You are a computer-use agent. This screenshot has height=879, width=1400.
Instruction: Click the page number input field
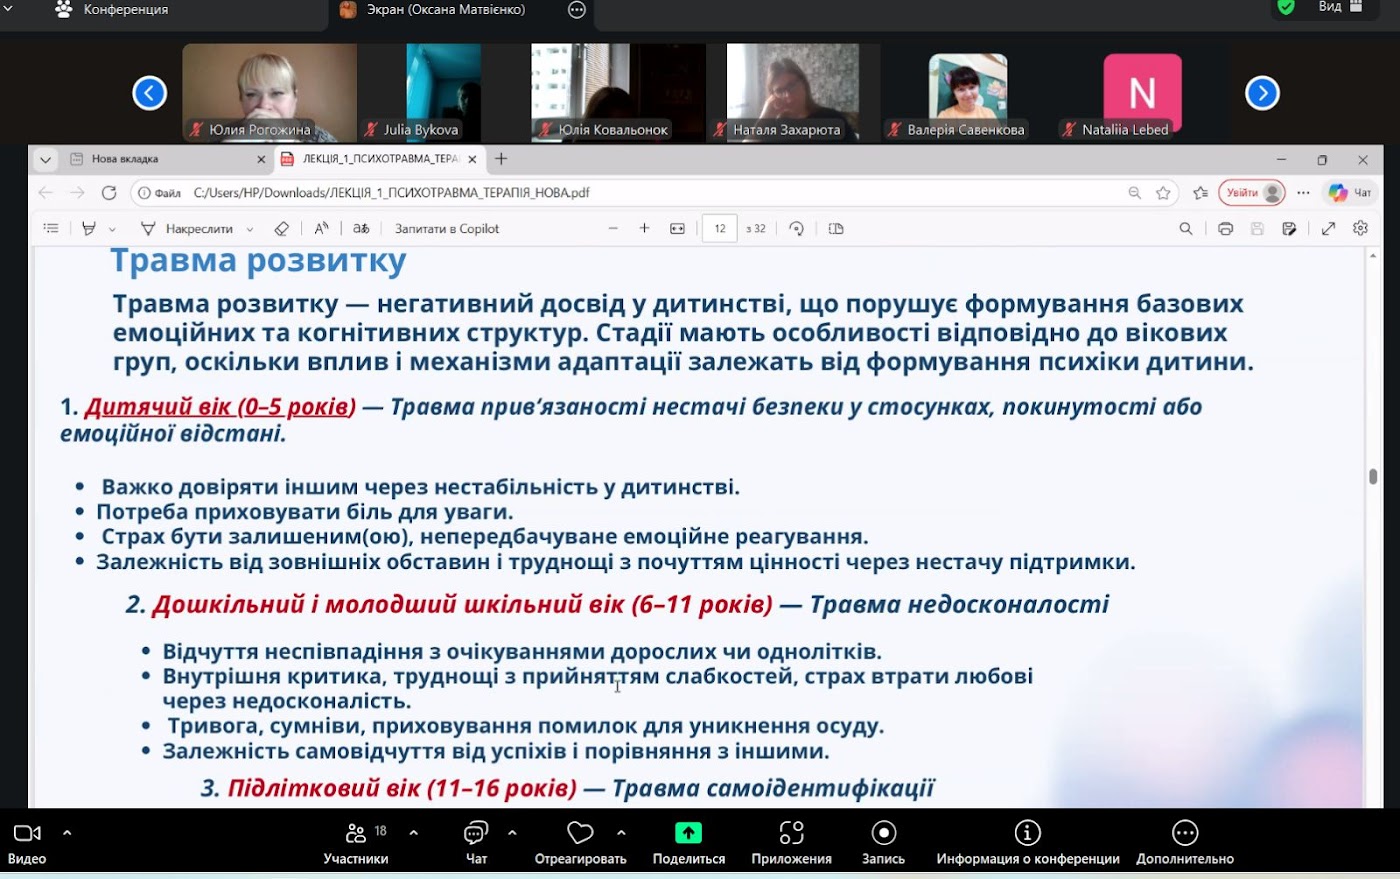(719, 229)
